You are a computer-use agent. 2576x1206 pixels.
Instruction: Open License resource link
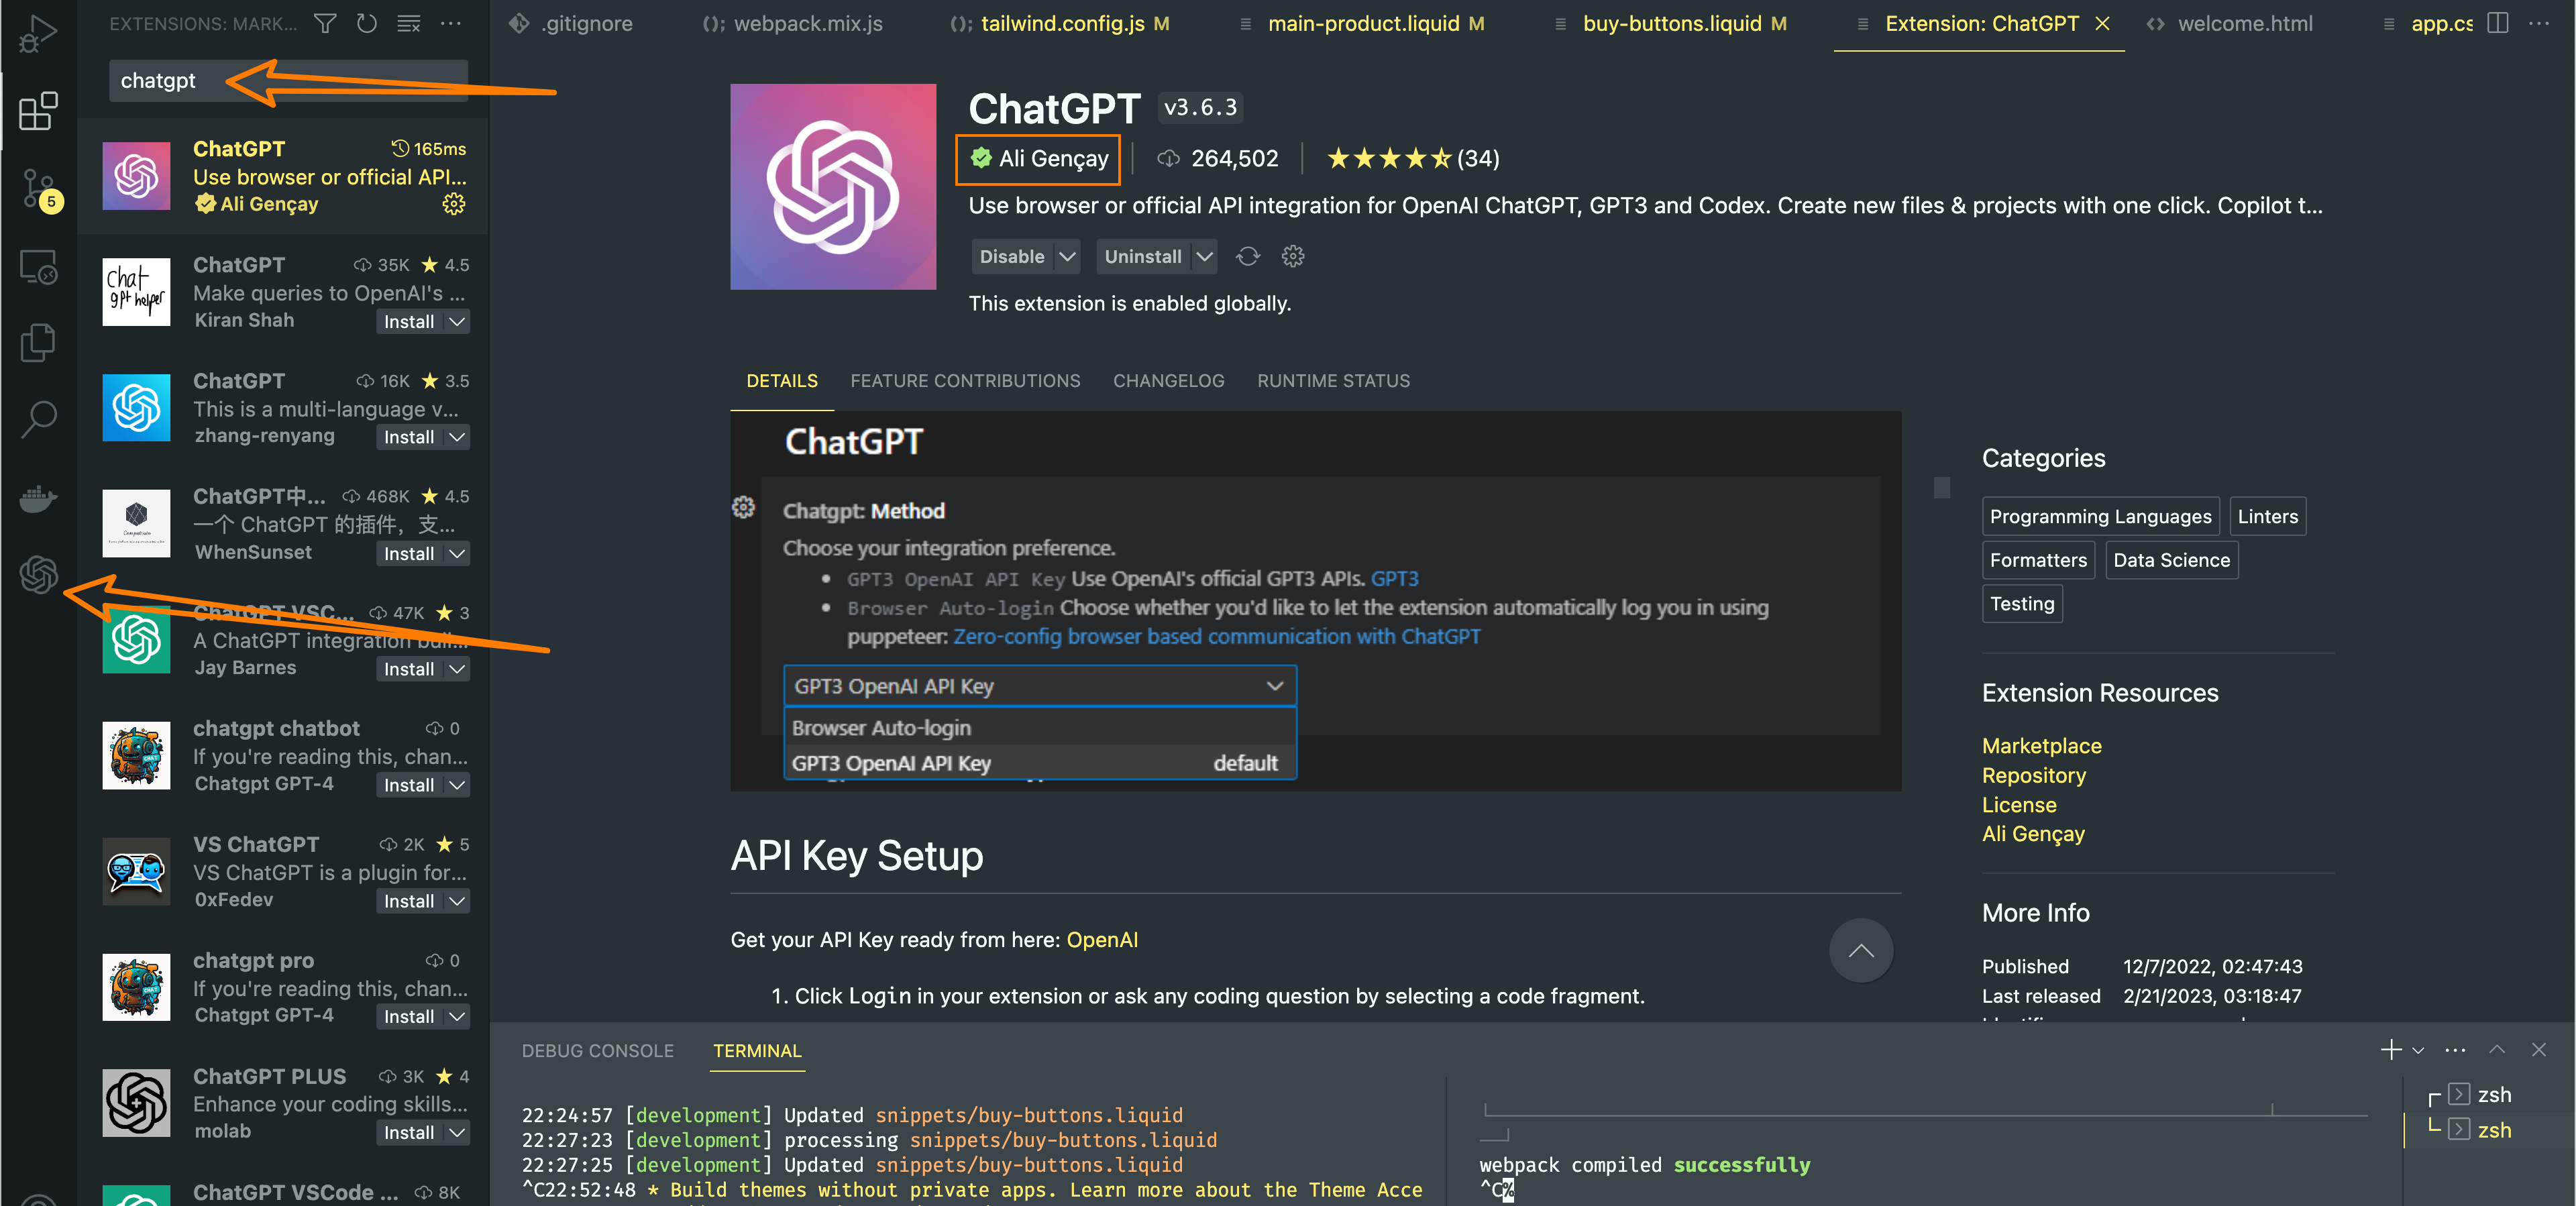pyautogui.click(x=2019, y=805)
